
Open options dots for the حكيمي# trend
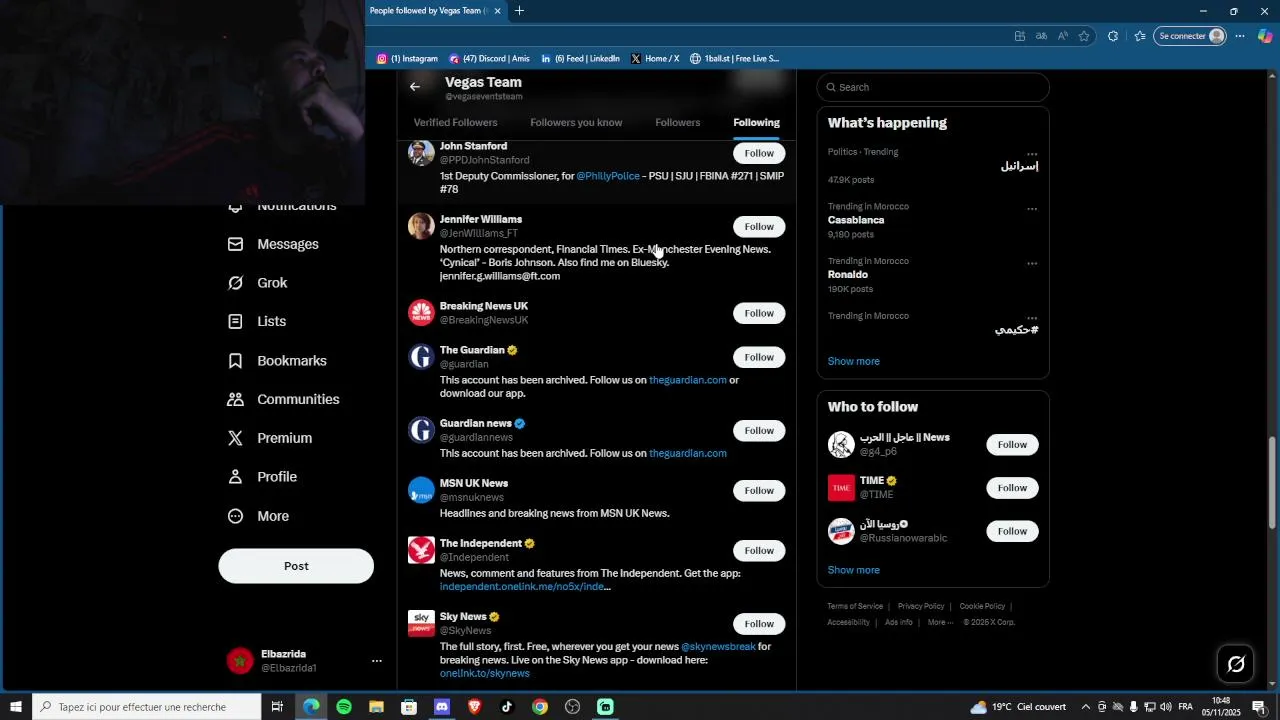1032,318
